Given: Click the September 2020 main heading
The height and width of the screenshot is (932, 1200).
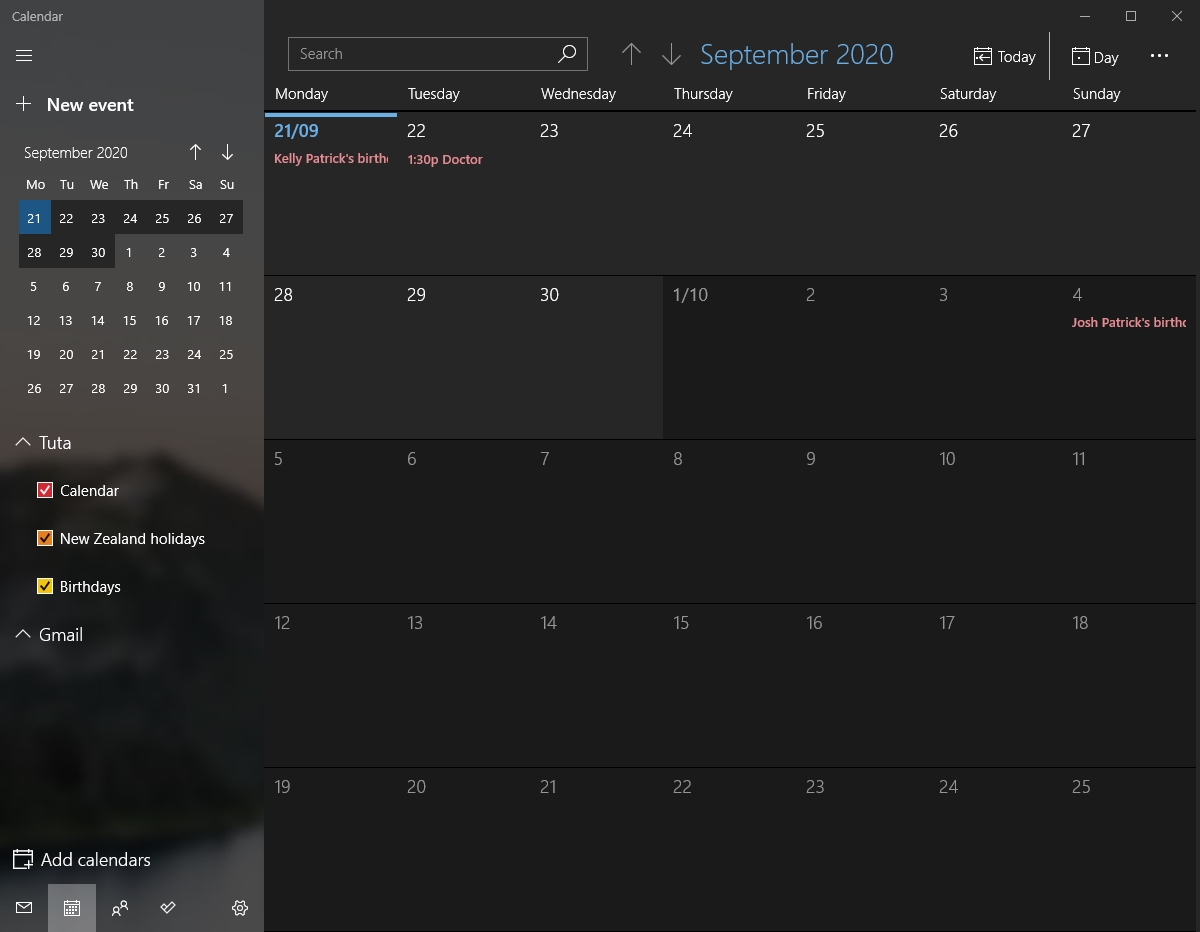Looking at the screenshot, I should pyautogui.click(x=797, y=54).
